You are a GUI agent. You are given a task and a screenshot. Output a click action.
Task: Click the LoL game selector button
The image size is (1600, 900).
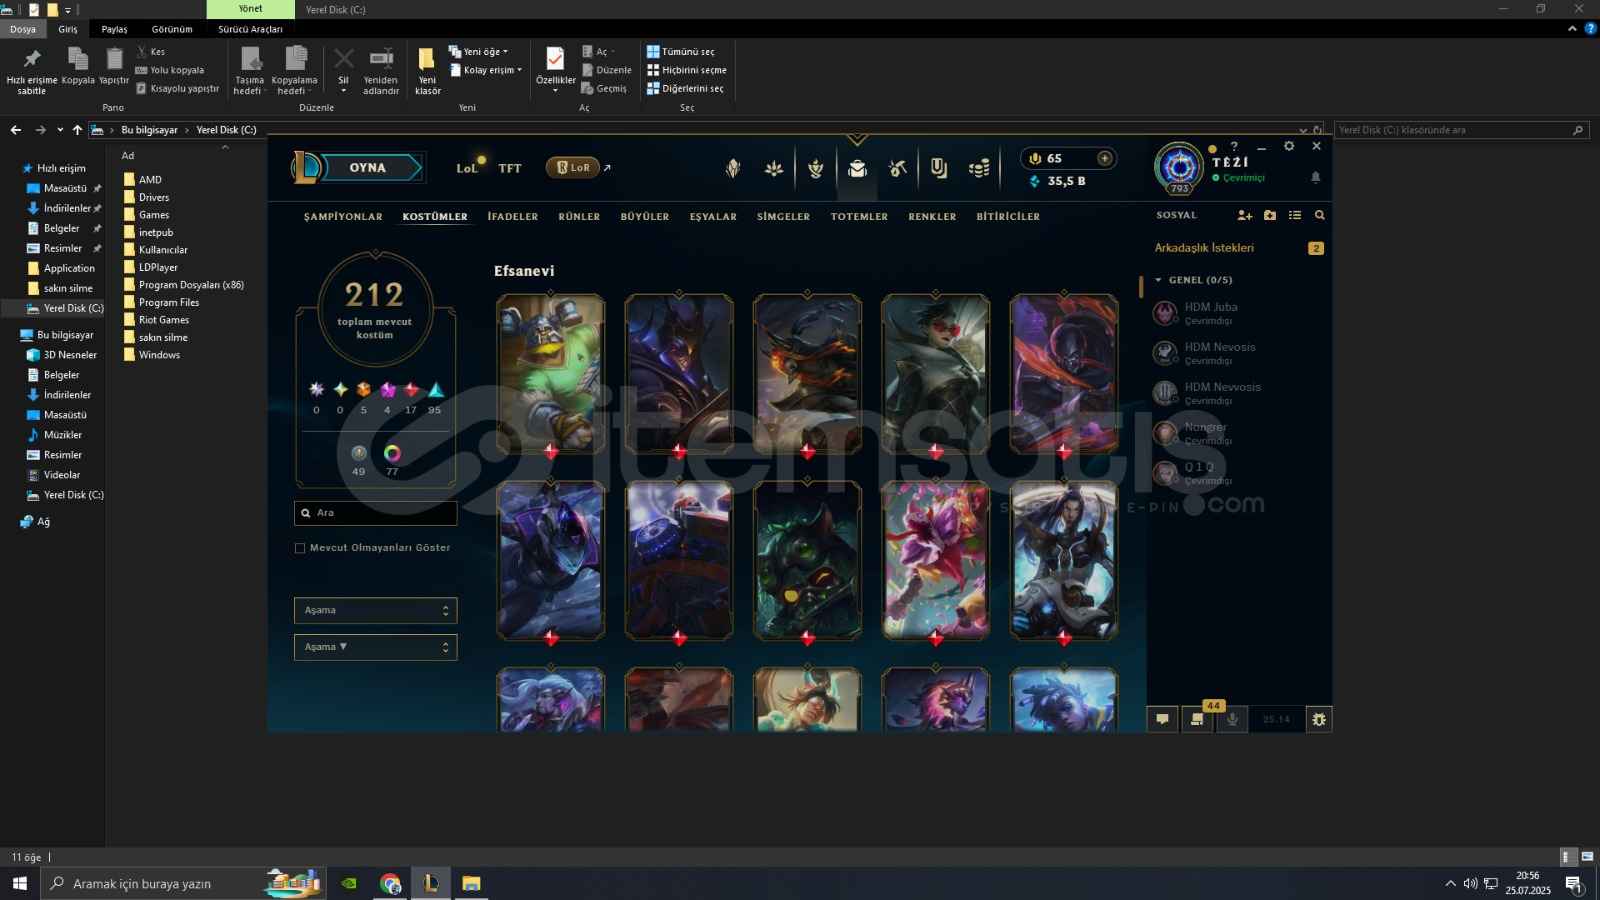(x=467, y=168)
